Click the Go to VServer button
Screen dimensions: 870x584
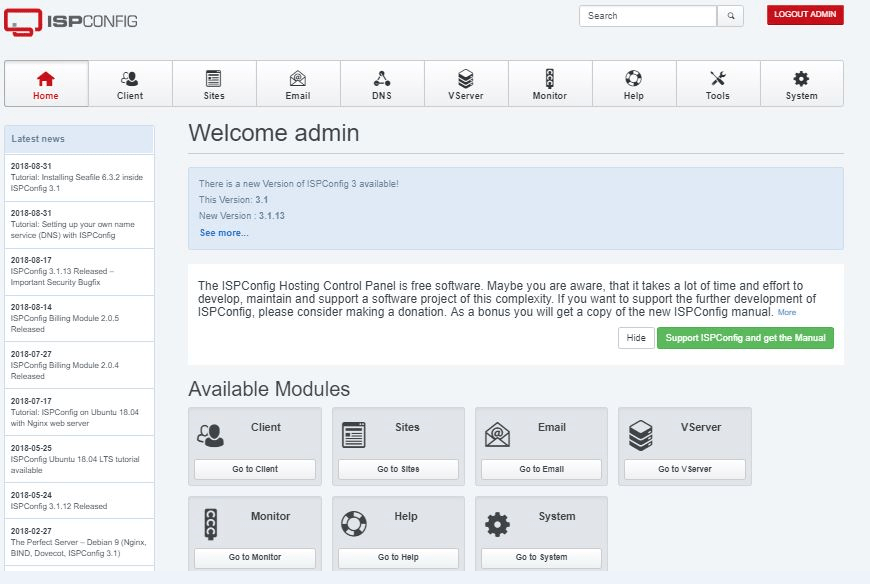tap(685, 469)
